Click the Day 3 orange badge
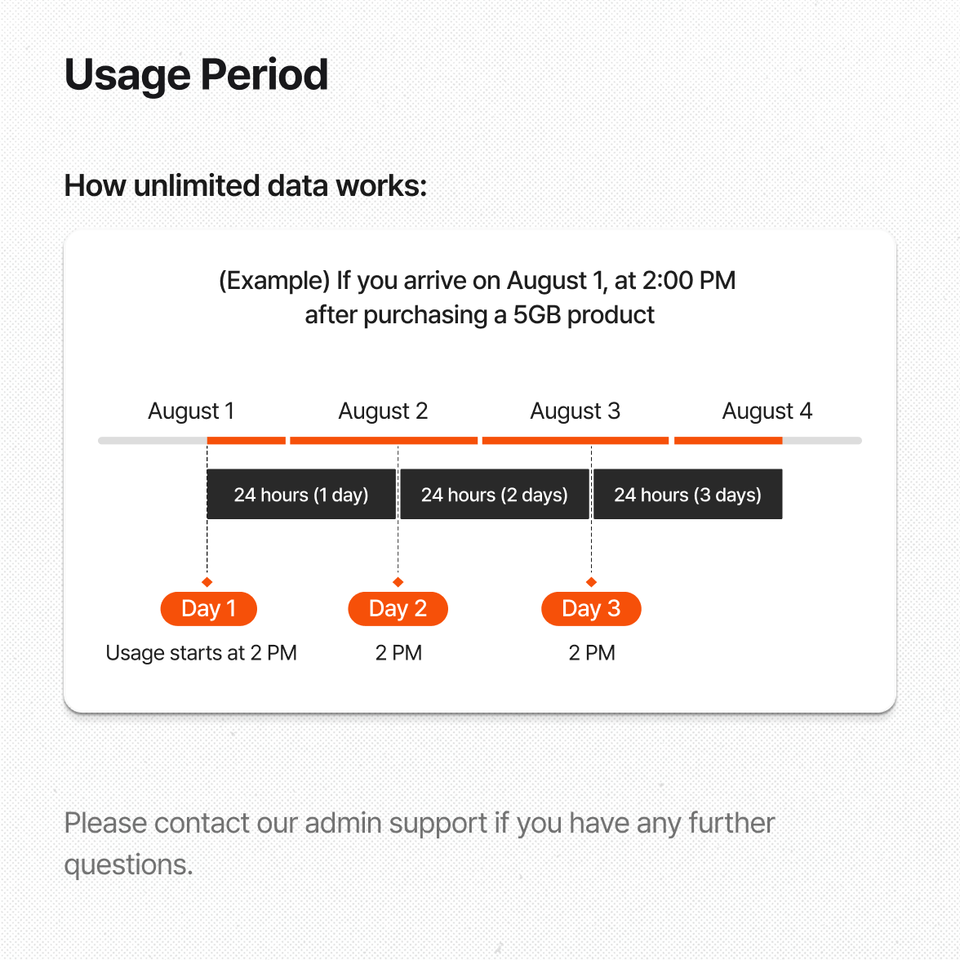The width and height of the screenshot is (960, 960). [x=591, y=609]
